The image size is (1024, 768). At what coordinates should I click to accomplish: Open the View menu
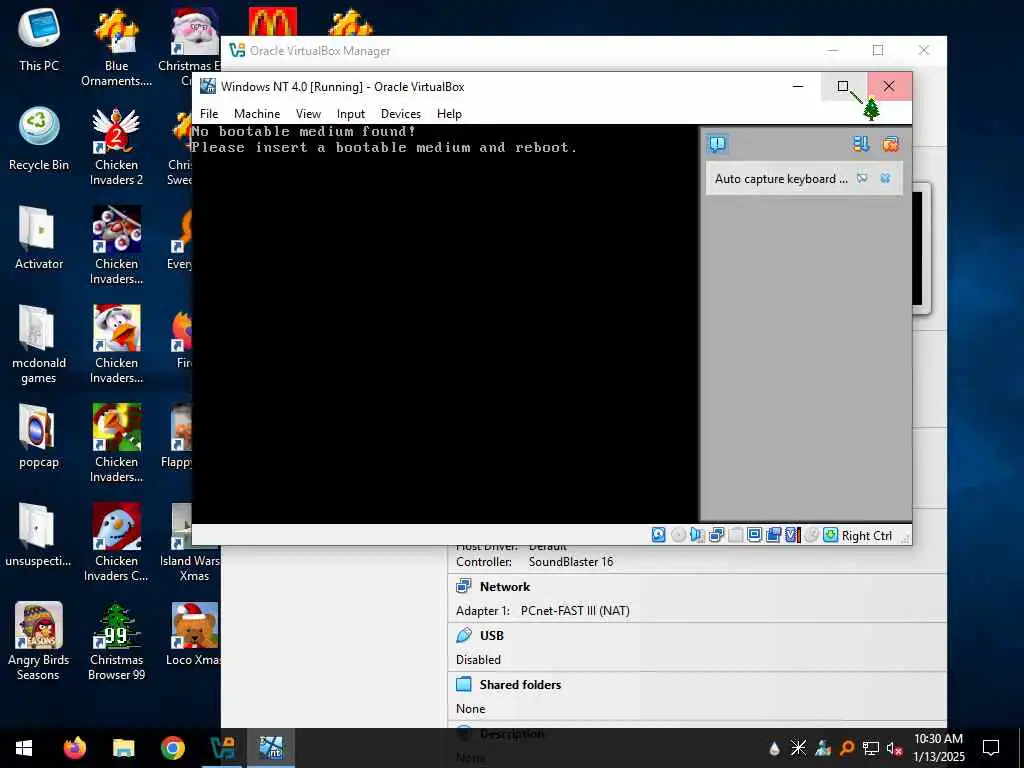308,114
